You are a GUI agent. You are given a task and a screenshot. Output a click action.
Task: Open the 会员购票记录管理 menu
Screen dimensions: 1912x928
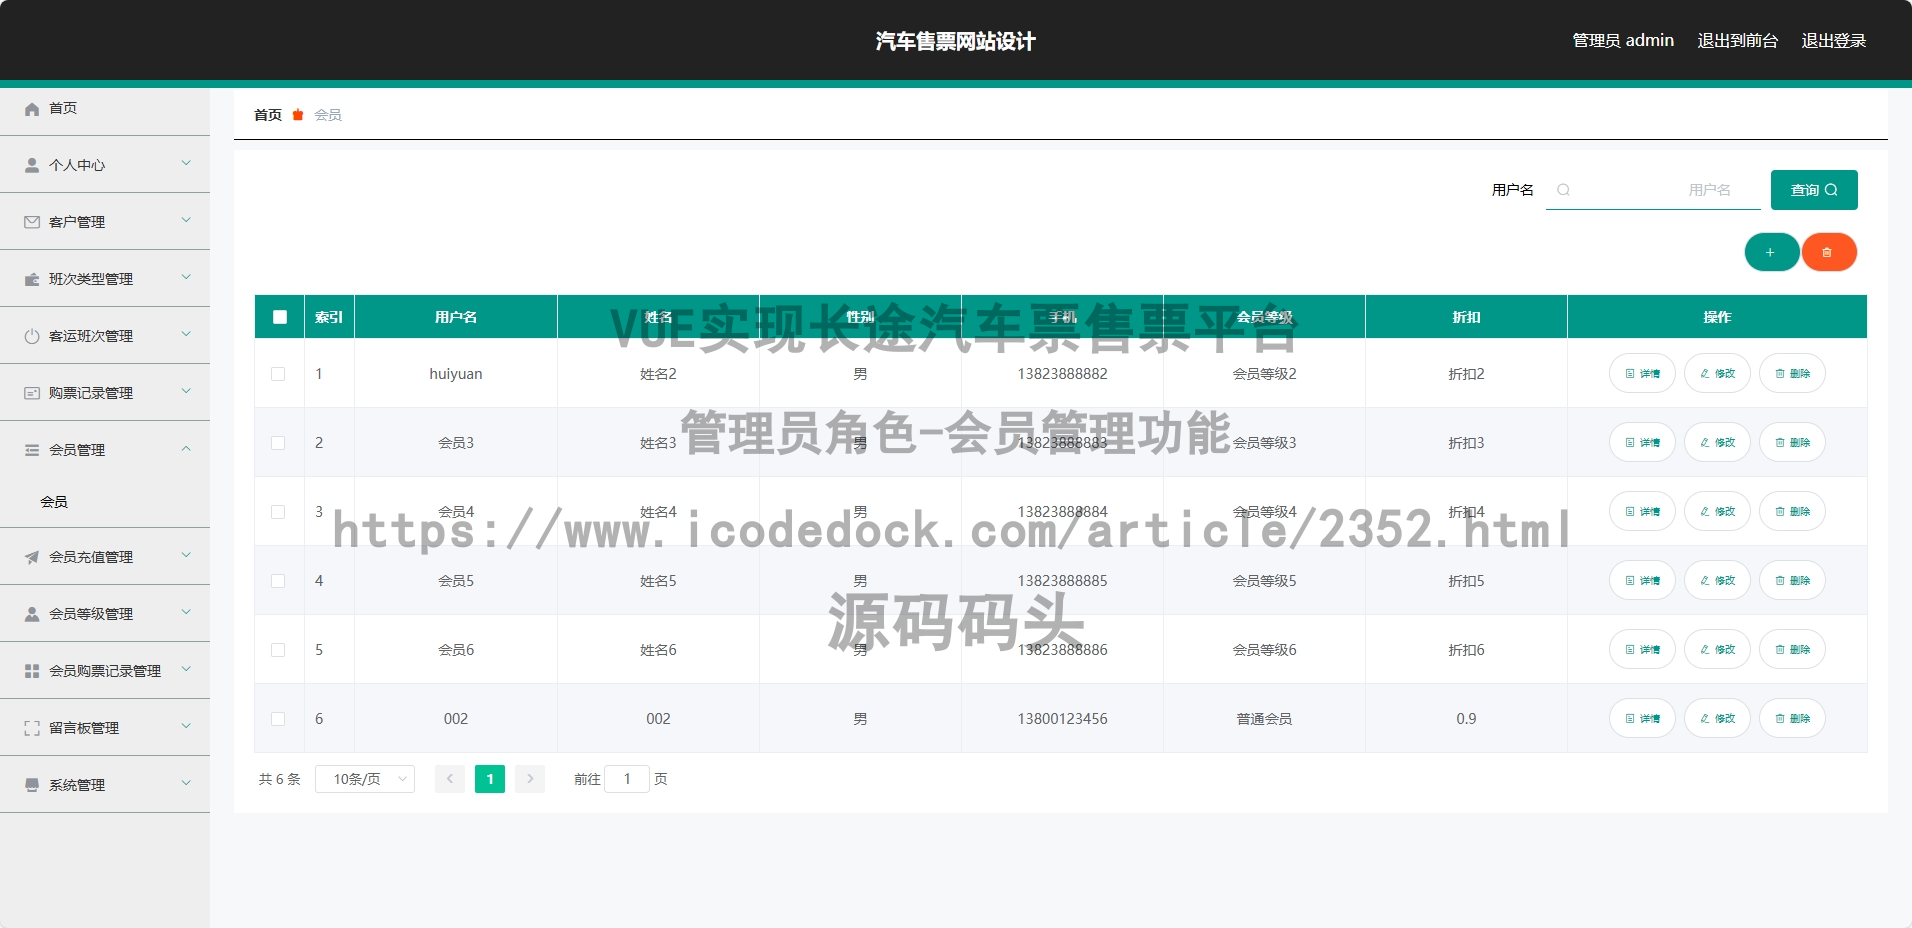pyautogui.click(x=105, y=671)
